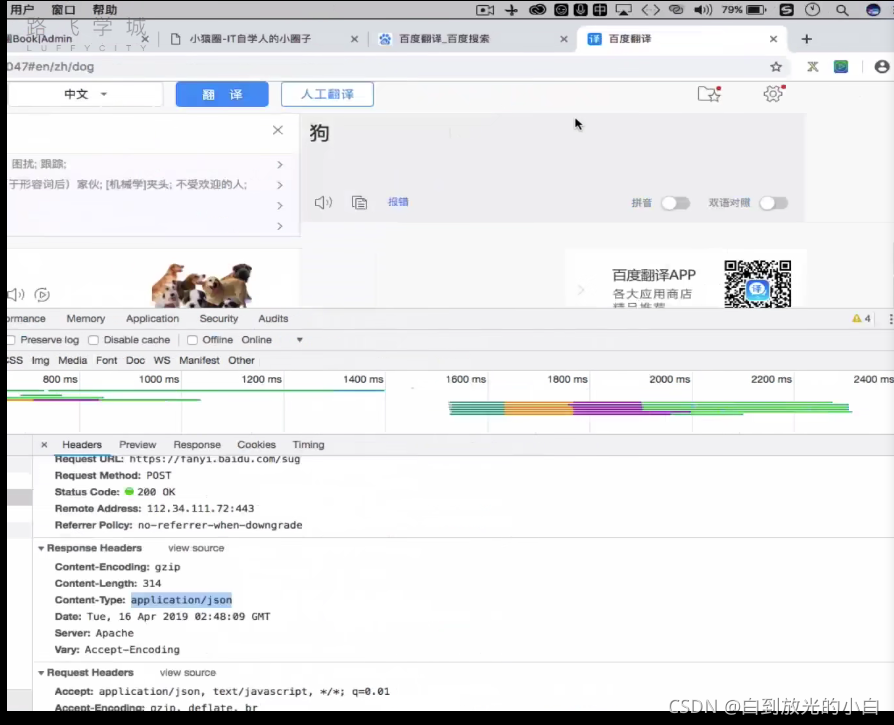The height and width of the screenshot is (725, 894).
Task: Click the blue 翻译 button
Action: (x=222, y=94)
